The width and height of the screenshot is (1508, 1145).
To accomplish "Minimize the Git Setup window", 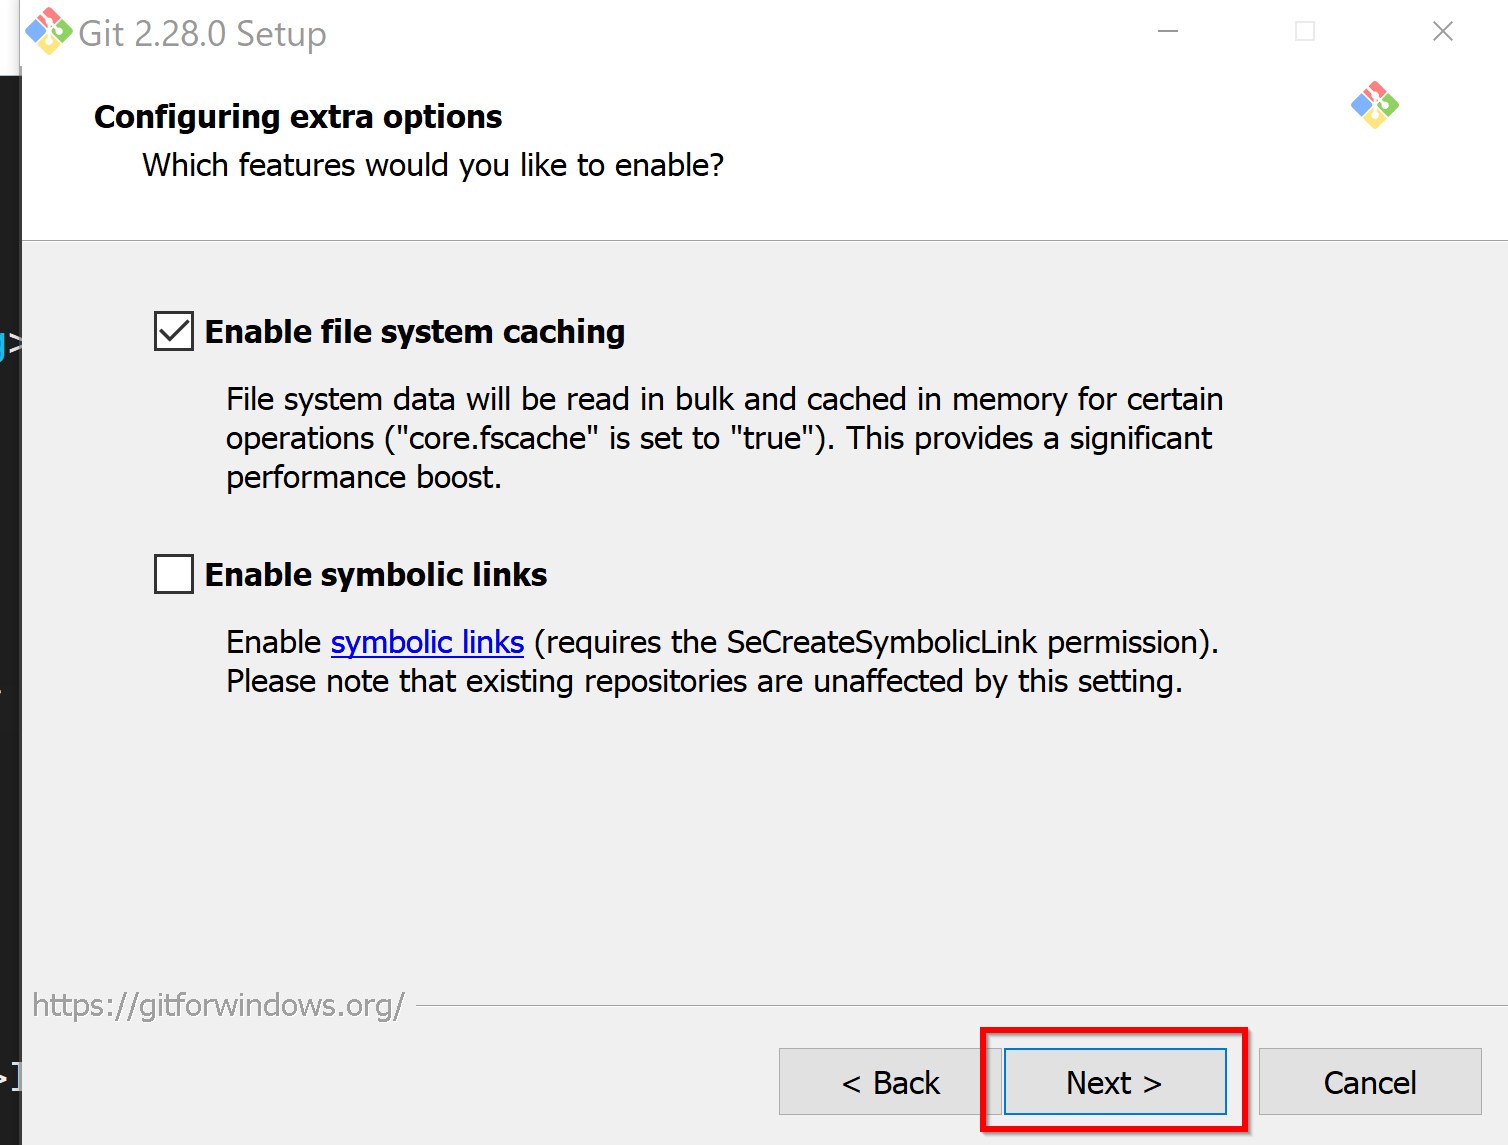I will (1167, 31).
